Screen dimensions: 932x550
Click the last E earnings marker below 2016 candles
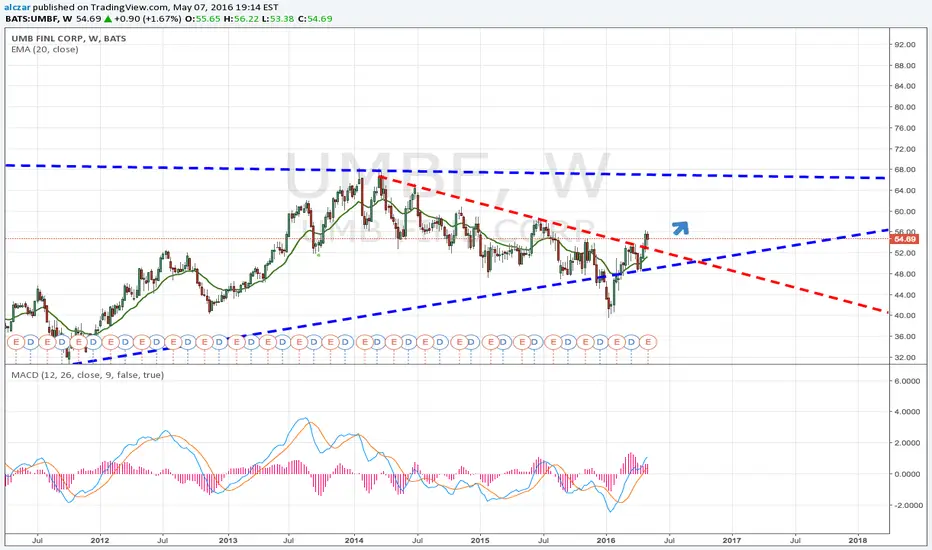(648, 342)
